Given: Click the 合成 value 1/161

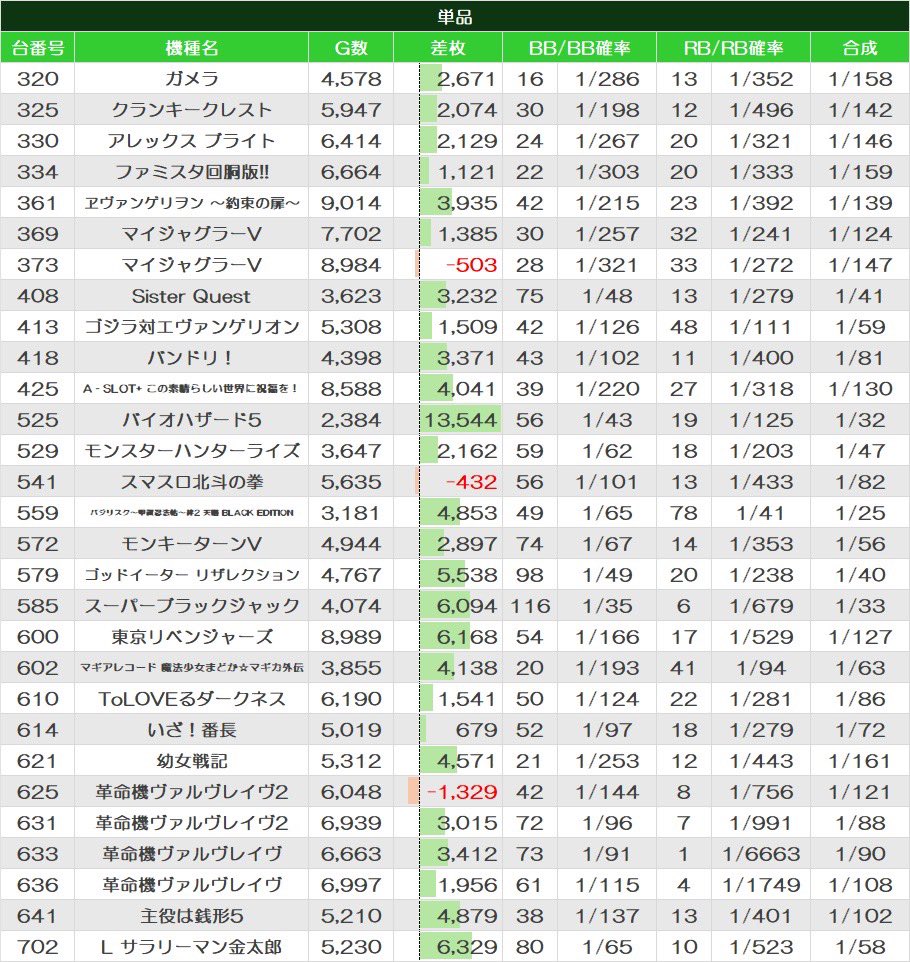Looking at the screenshot, I should click(x=860, y=760).
